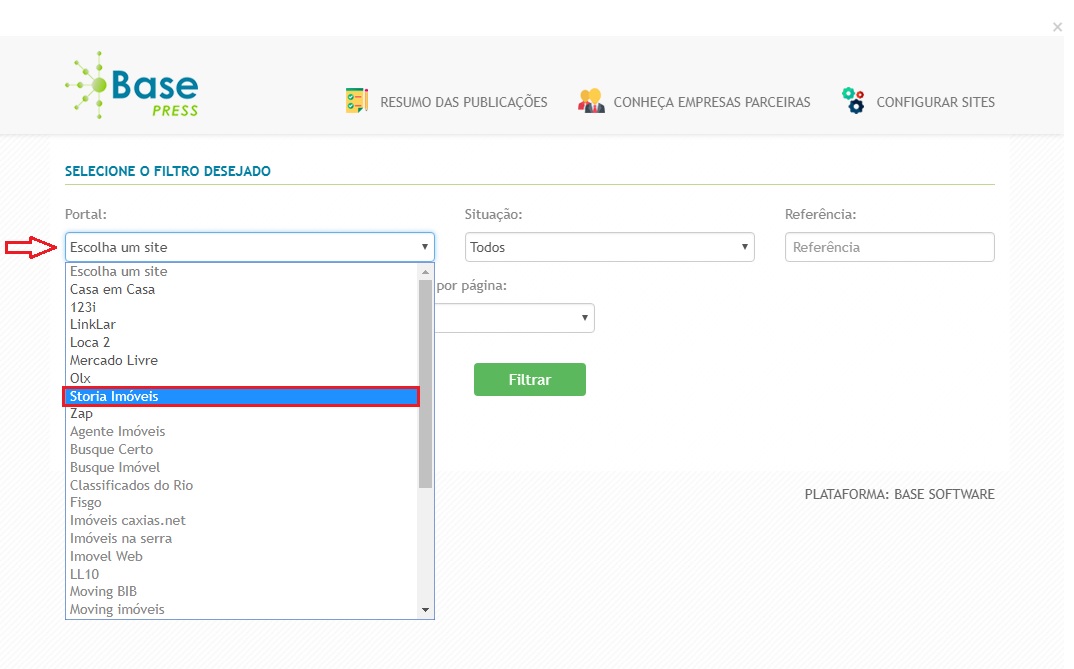Click the Resumo das Publicações checklist icon
1074x669 pixels.
(x=357, y=101)
